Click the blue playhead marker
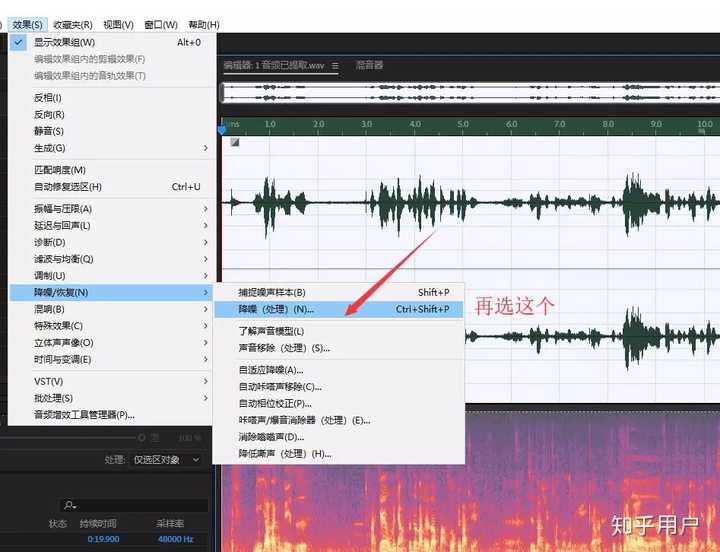This screenshot has height=552, width=720. click(x=222, y=130)
